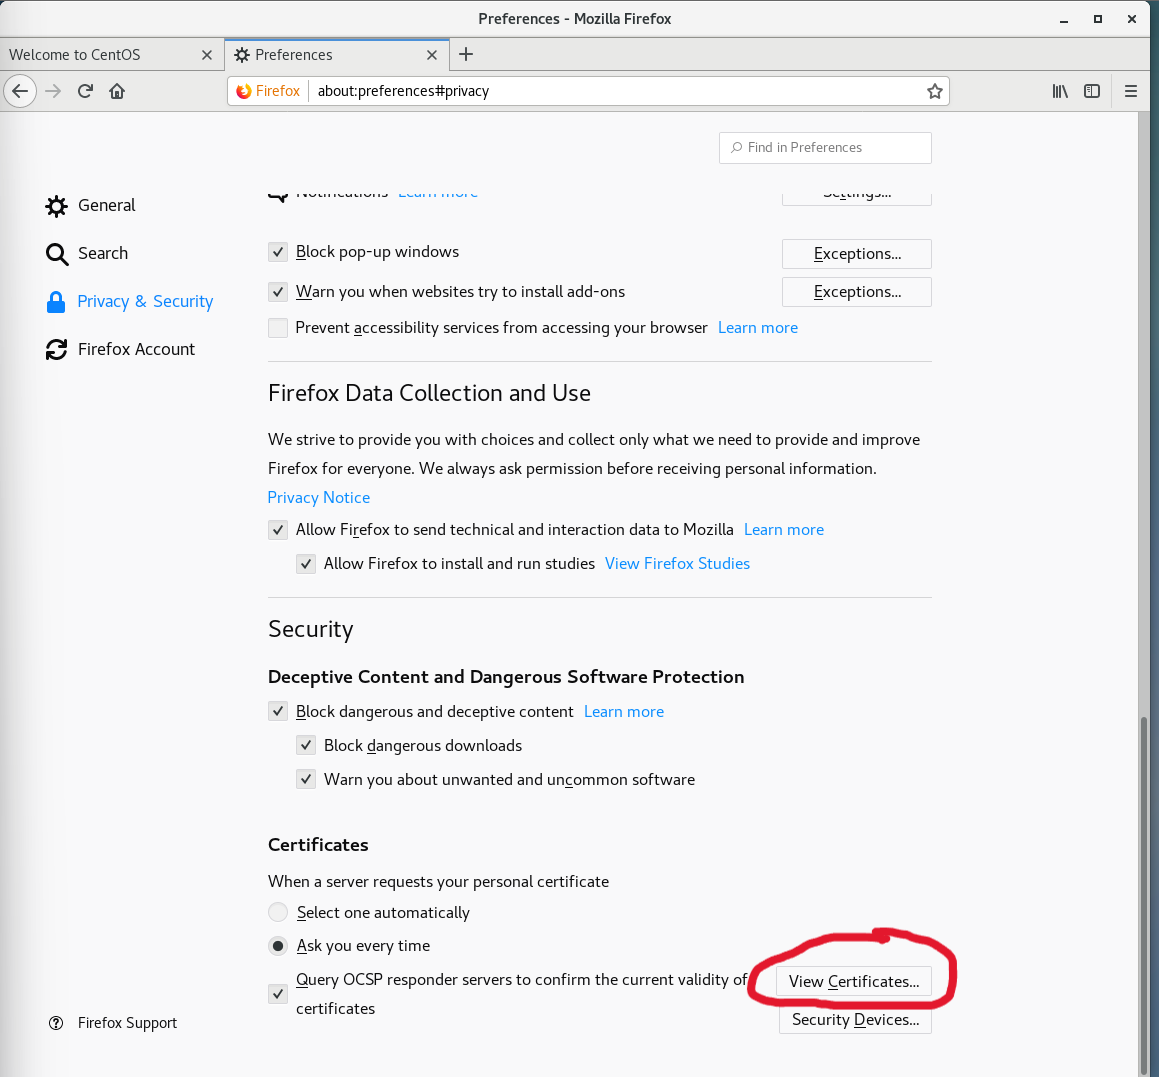This screenshot has width=1159, height=1077.
Task: Close the Firefox window
Action: coord(1132,19)
